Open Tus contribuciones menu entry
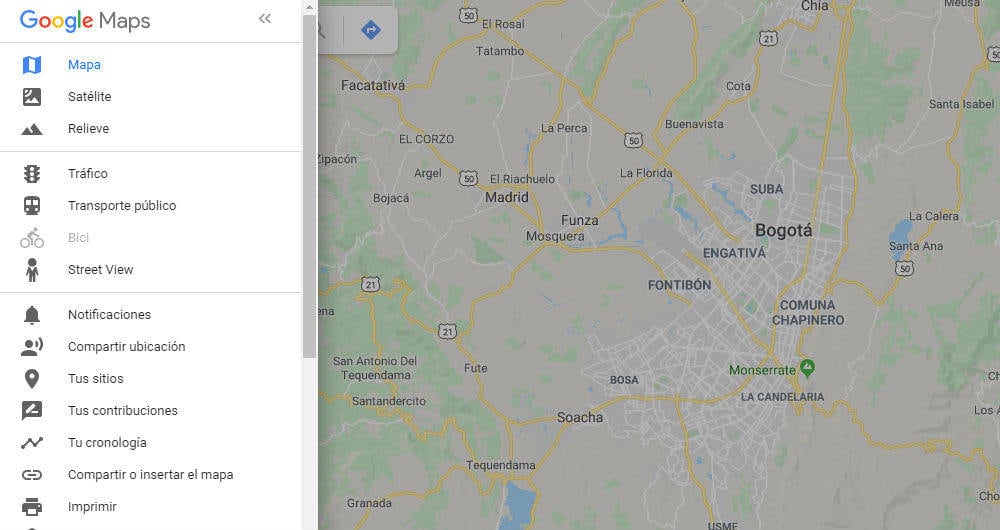This screenshot has height=530, width=1000. coord(151,411)
